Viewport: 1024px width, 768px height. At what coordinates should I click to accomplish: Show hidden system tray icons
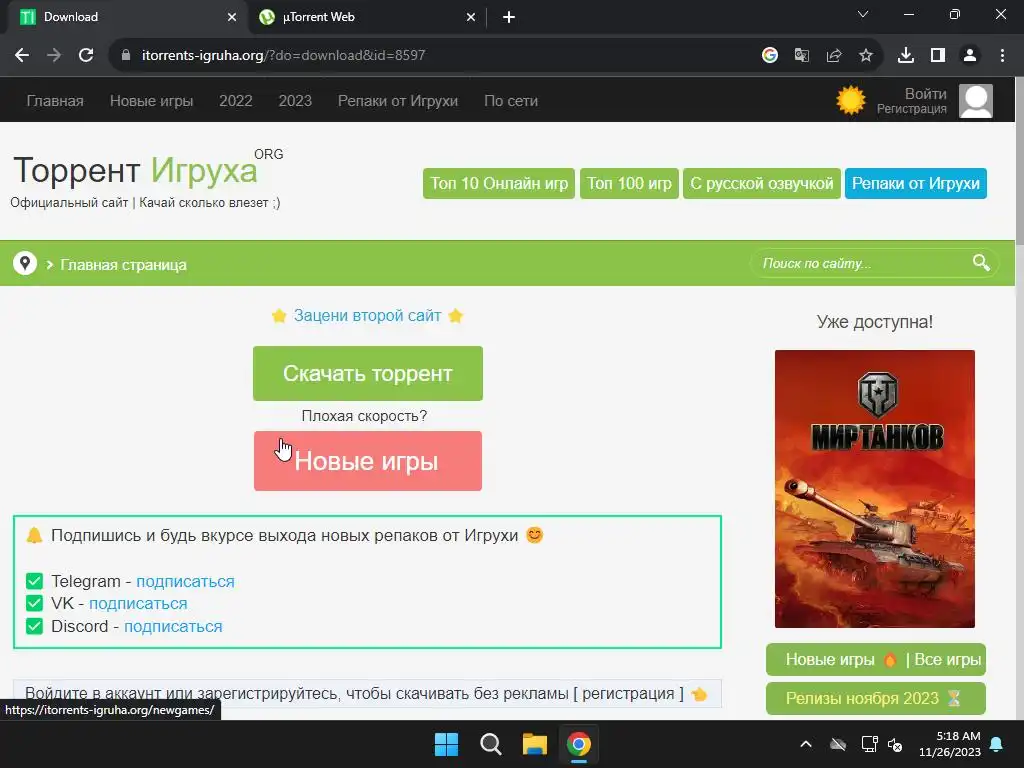coord(806,744)
